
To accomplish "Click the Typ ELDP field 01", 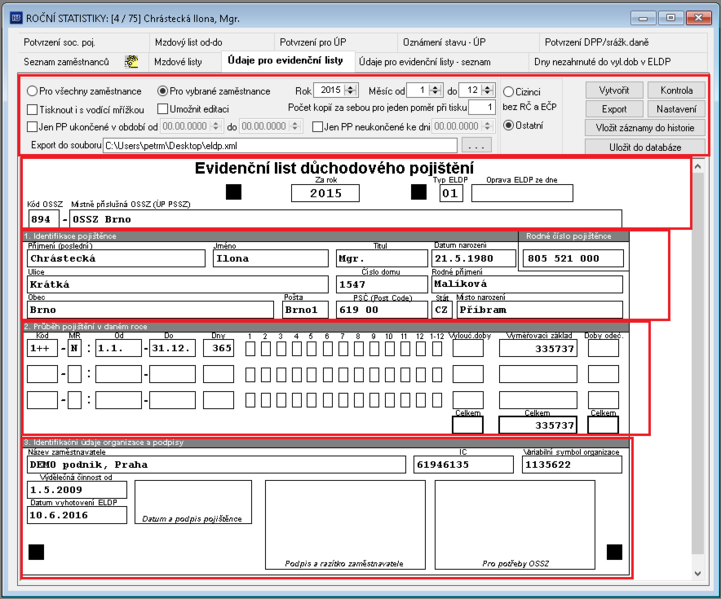I will pyautogui.click(x=451, y=193).
